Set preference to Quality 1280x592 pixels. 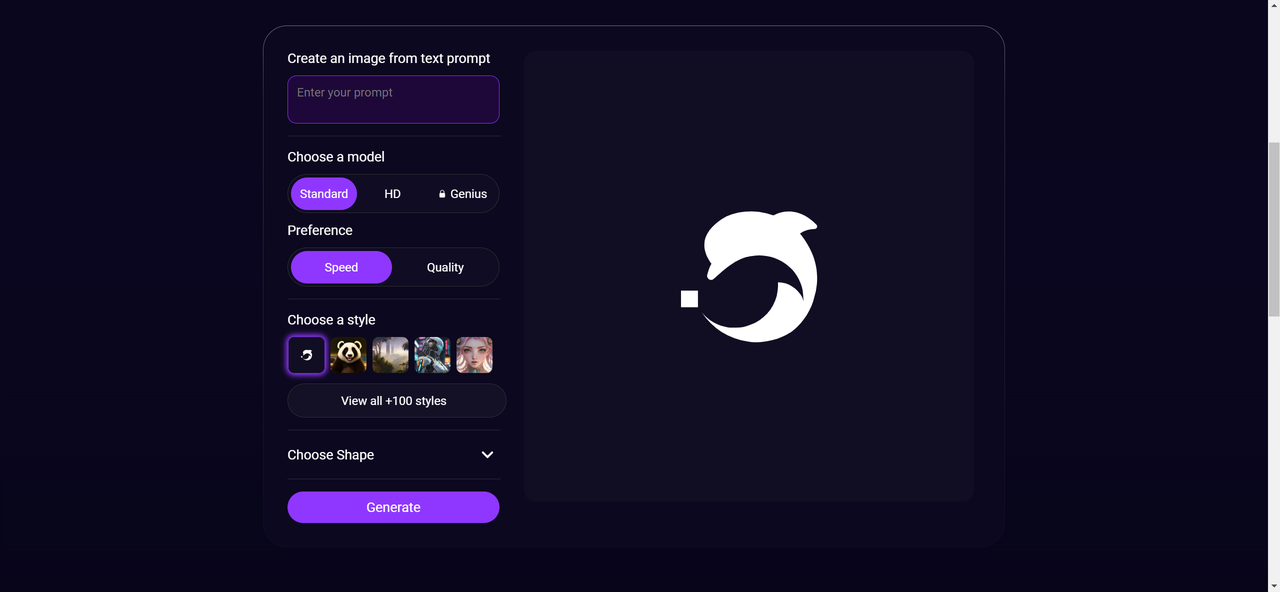(445, 267)
